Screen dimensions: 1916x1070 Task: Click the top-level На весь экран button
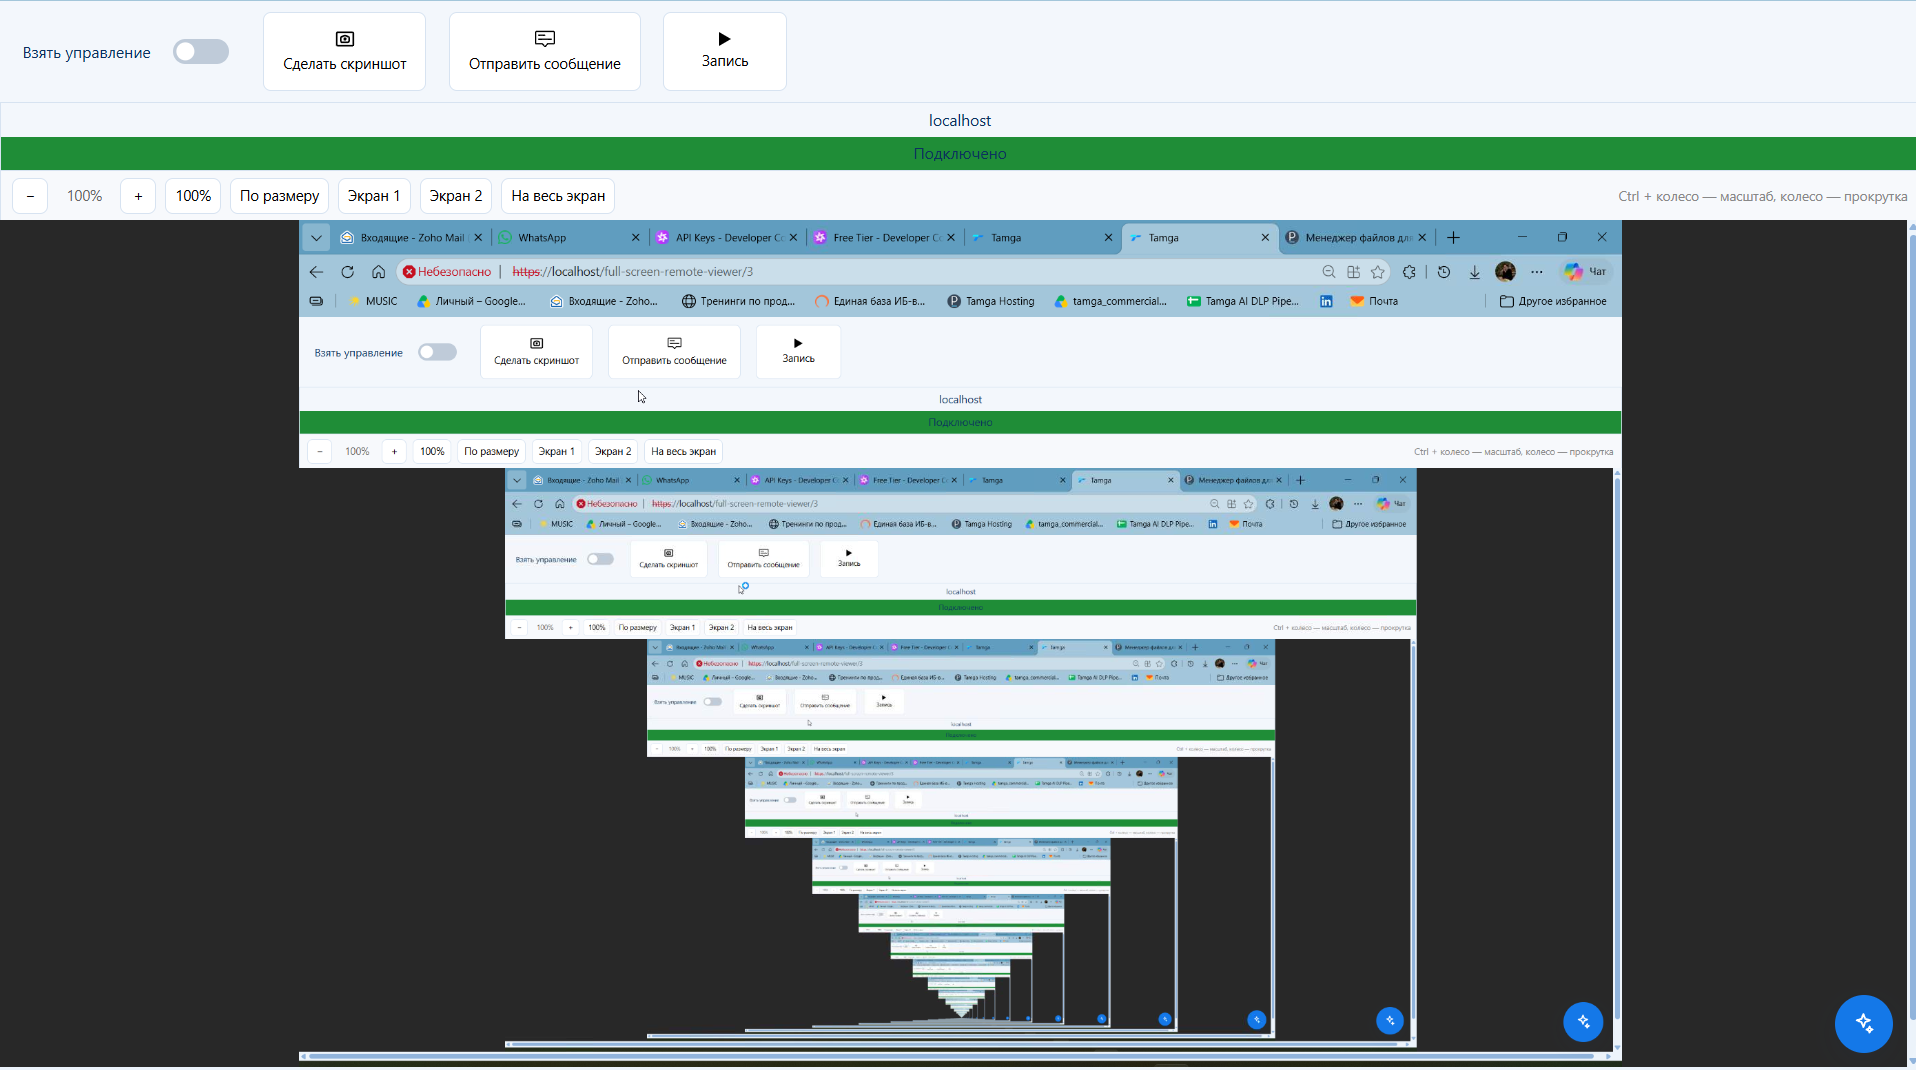(x=558, y=196)
